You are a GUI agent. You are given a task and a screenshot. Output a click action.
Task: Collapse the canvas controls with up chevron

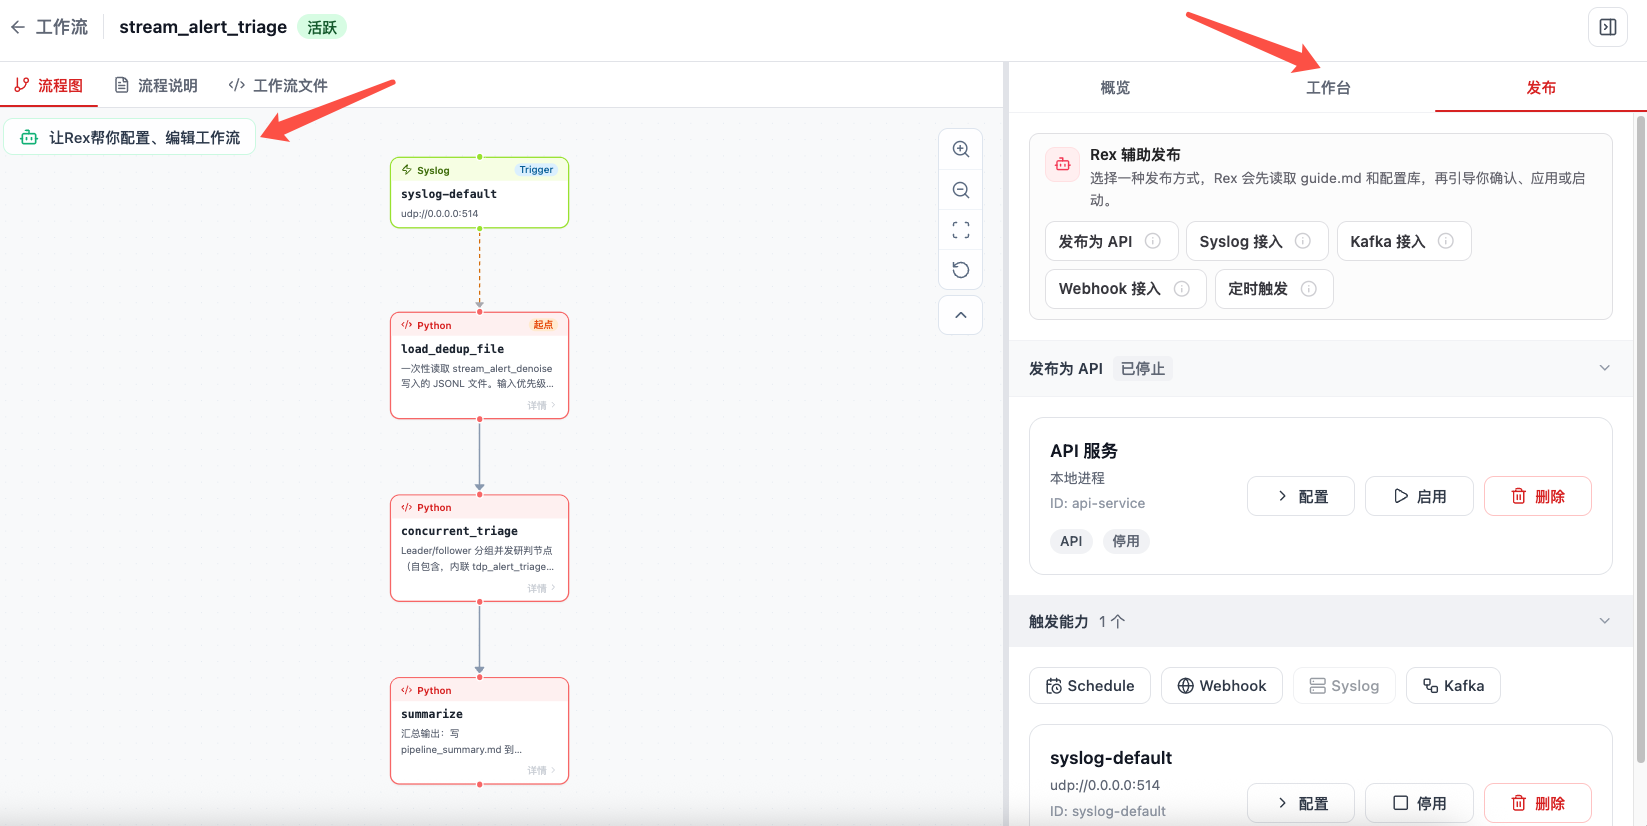click(x=961, y=315)
